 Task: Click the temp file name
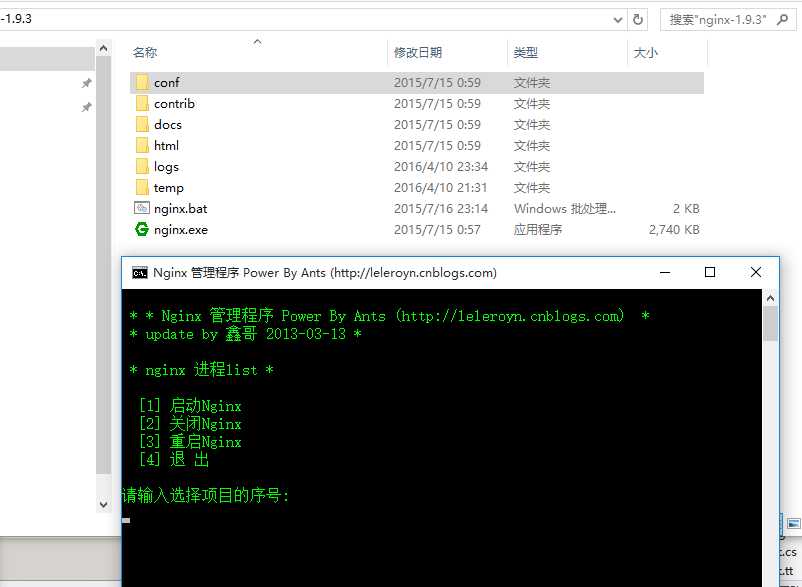pyautogui.click(x=169, y=188)
